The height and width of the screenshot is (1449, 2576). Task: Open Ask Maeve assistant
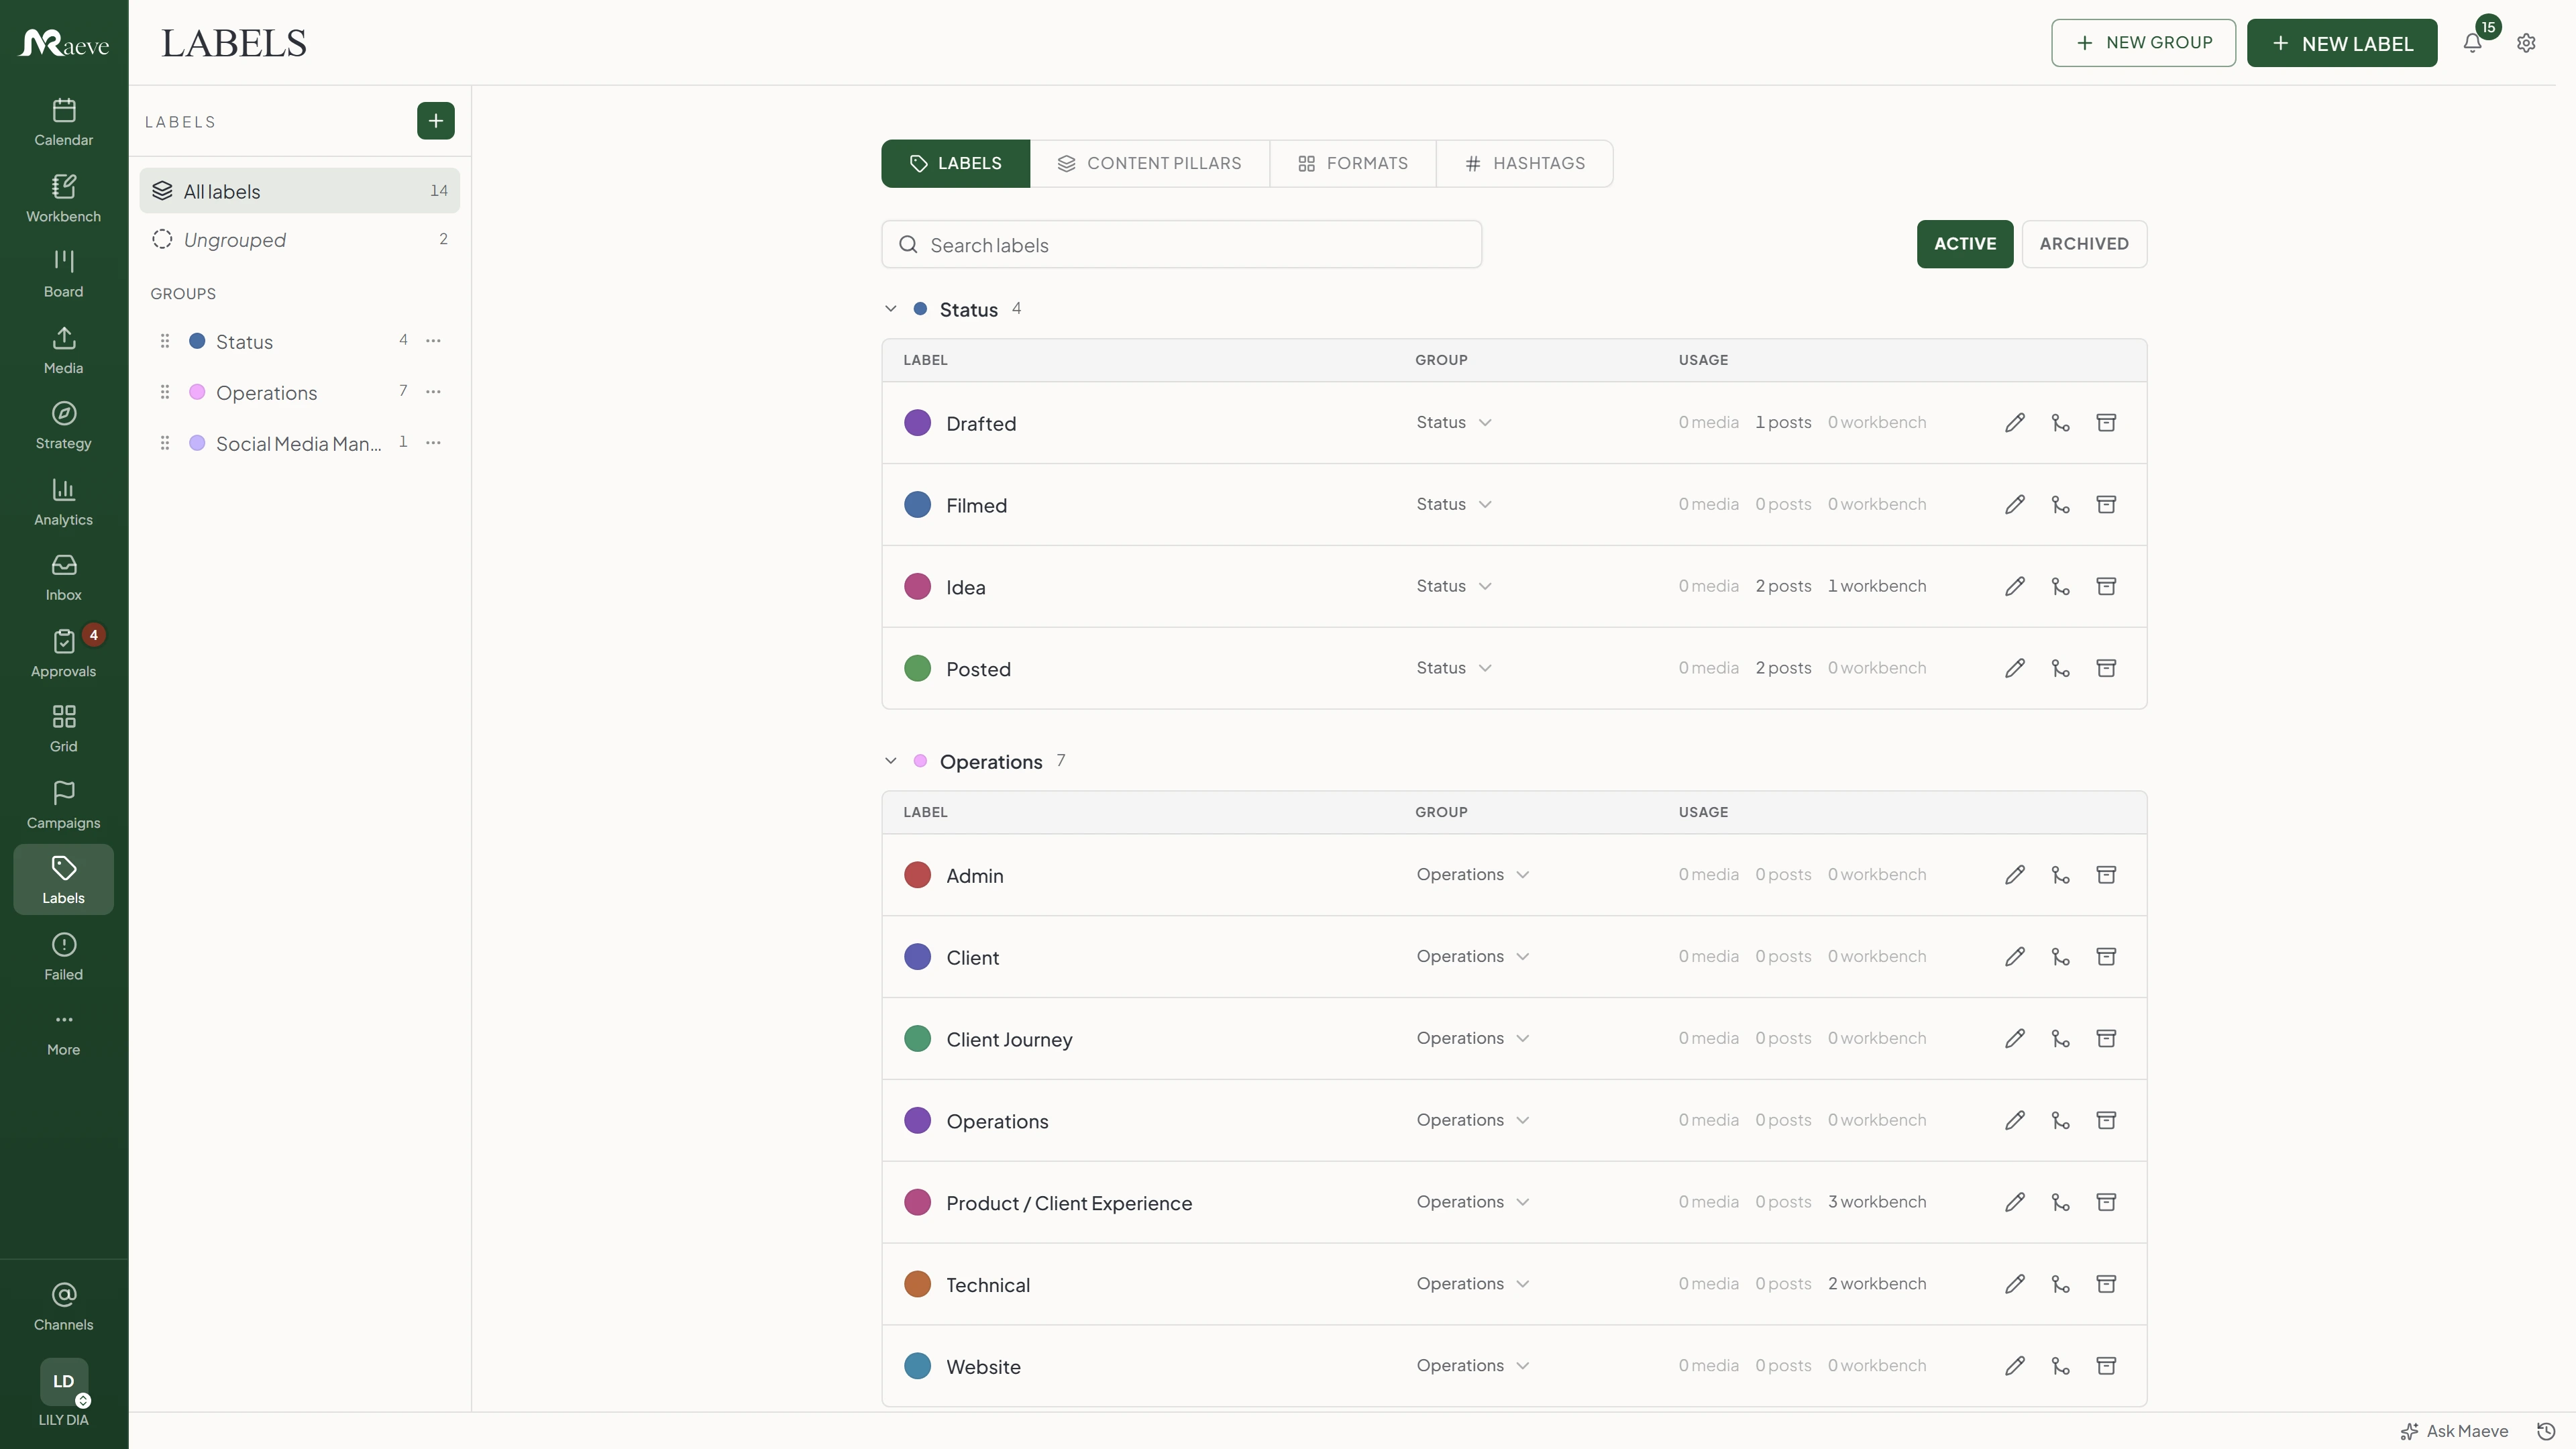pos(2454,1431)
